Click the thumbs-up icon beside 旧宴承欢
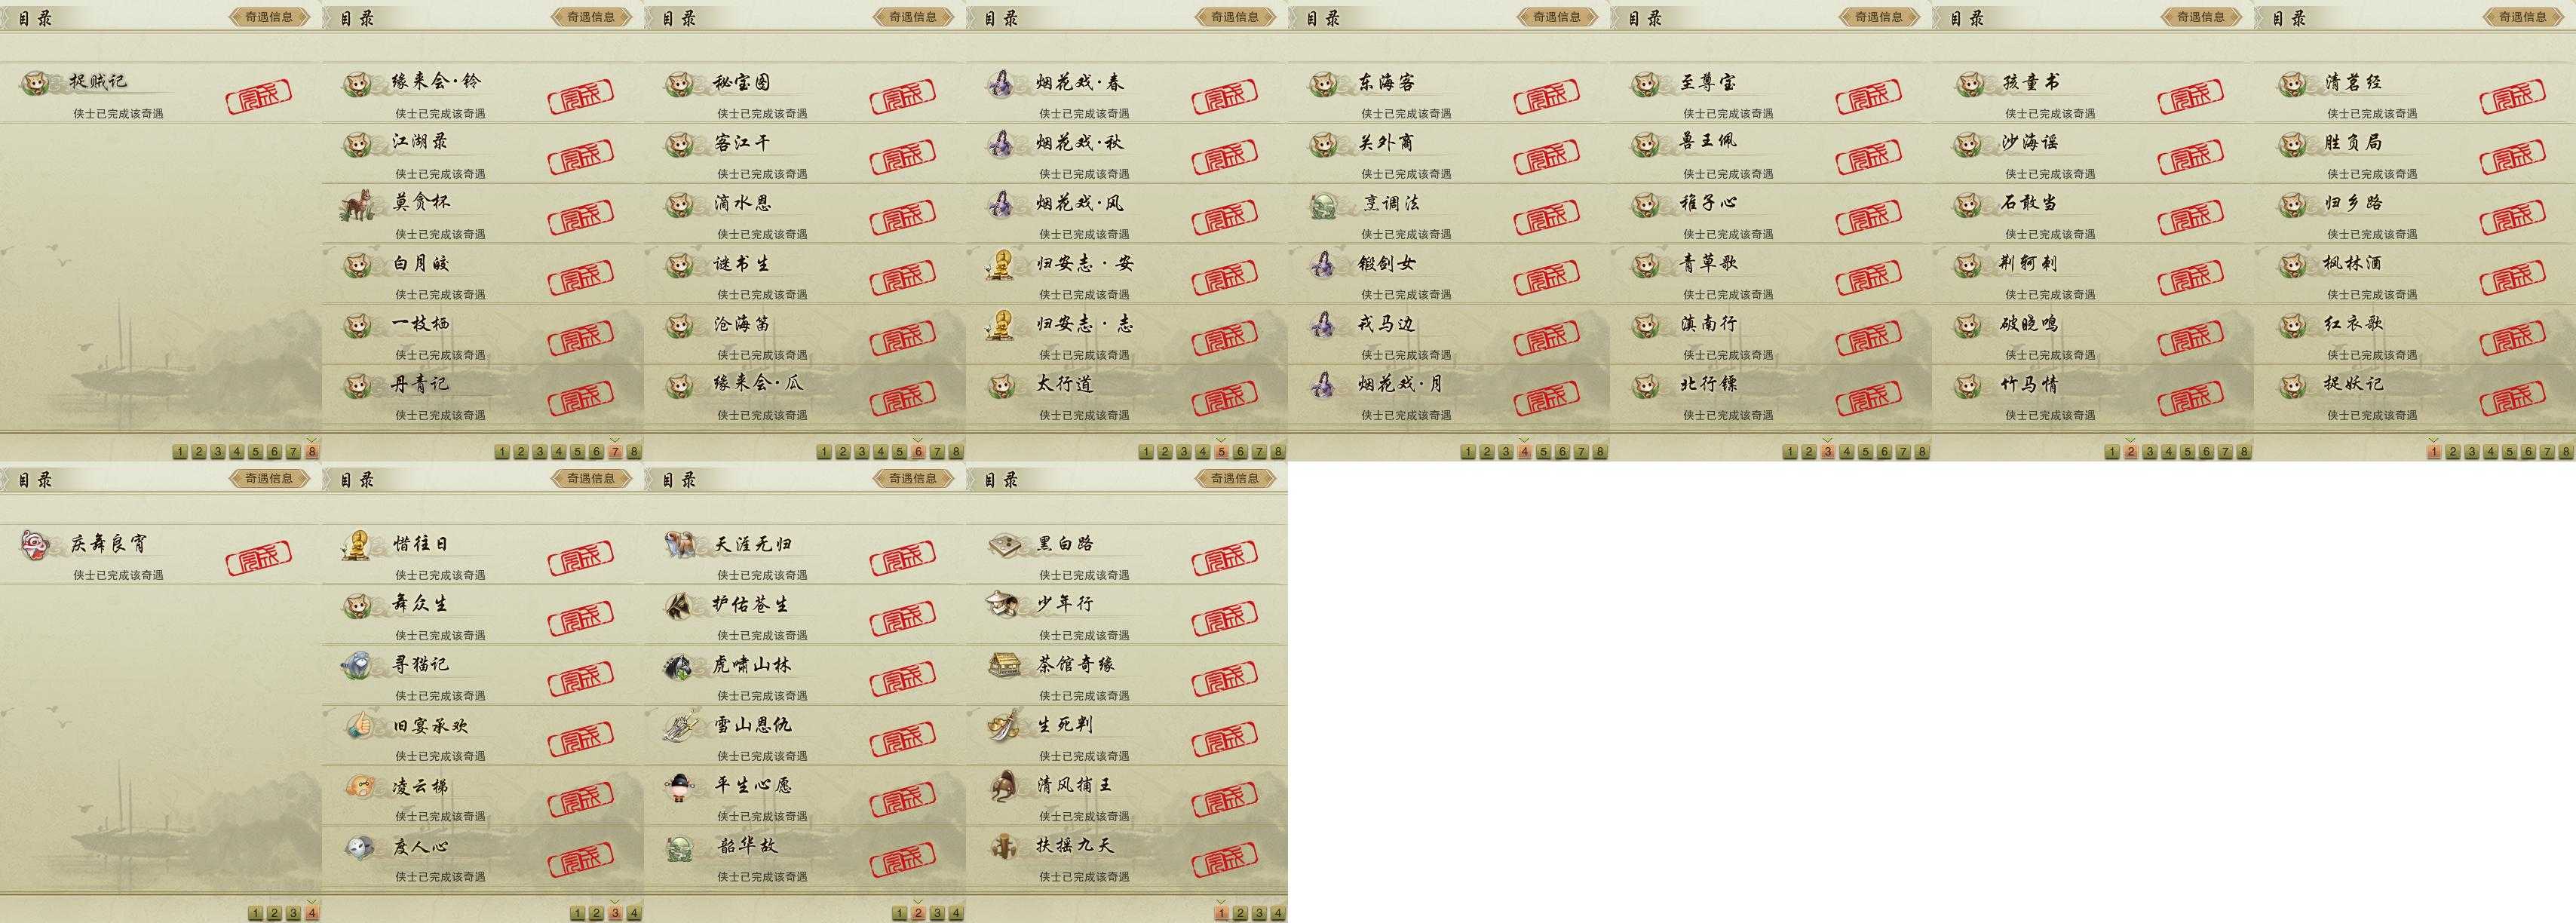The height and width of the screenshot is (923, 2576). coord(357,726)
